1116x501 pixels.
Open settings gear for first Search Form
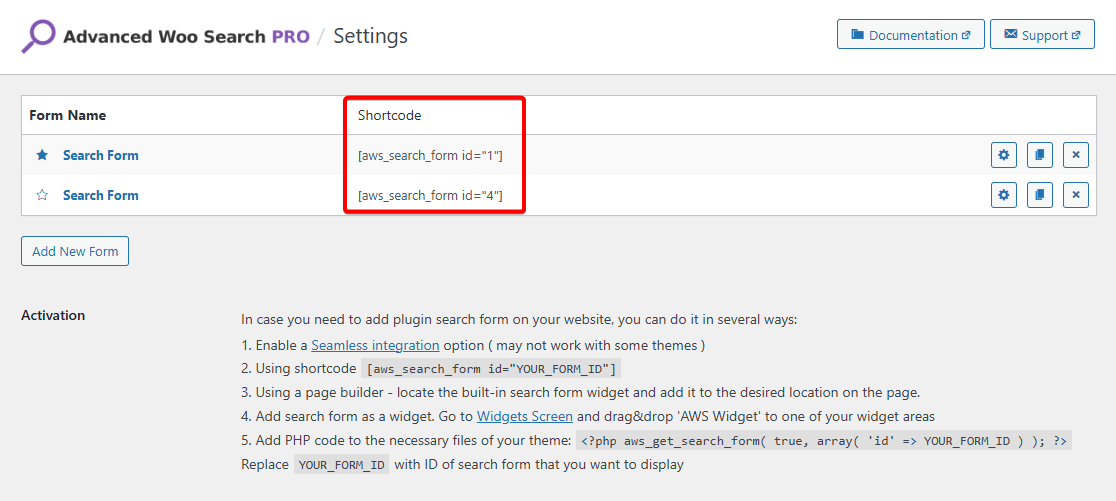(1004, 155)
